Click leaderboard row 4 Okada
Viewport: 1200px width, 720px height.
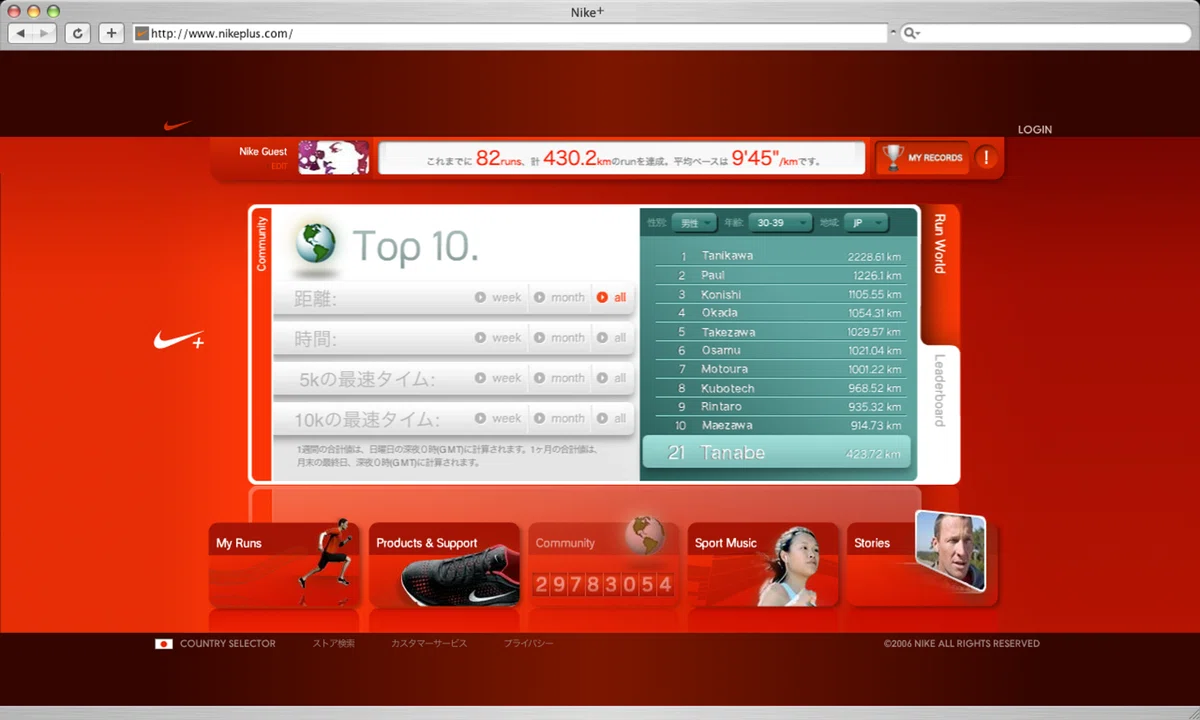point(781,313)
